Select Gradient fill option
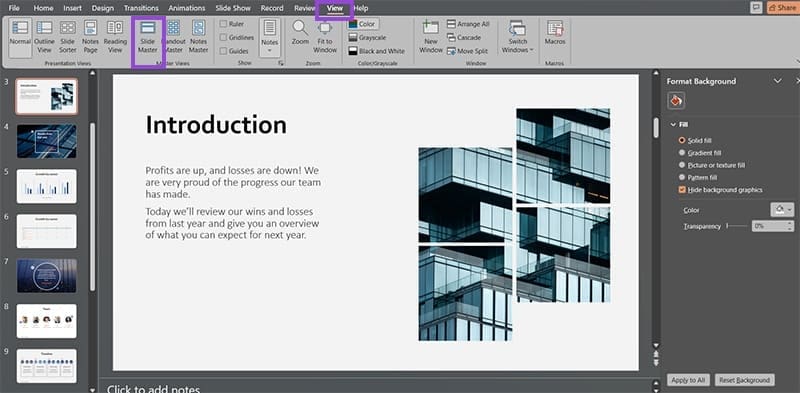The width and height of the screenshot is (800, 393). pos(682,153)
